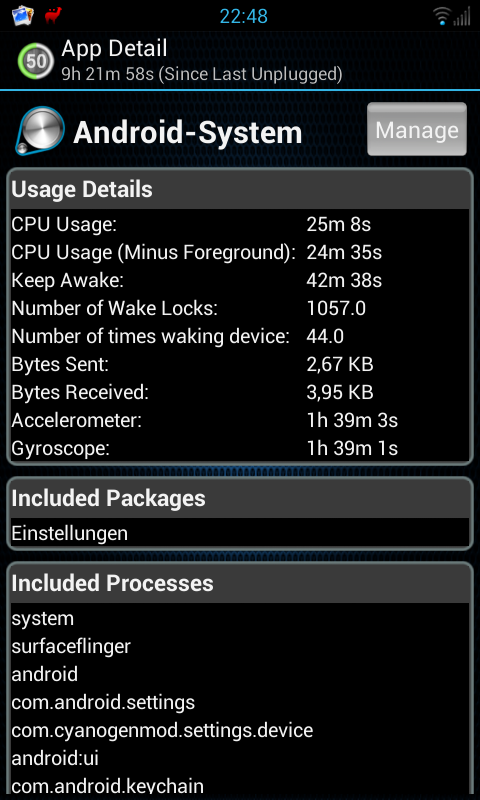Image resolution: width=480 pixels, height=800 pixels.
Task: Tap the Included Processes section header
Action: point(240,583)
